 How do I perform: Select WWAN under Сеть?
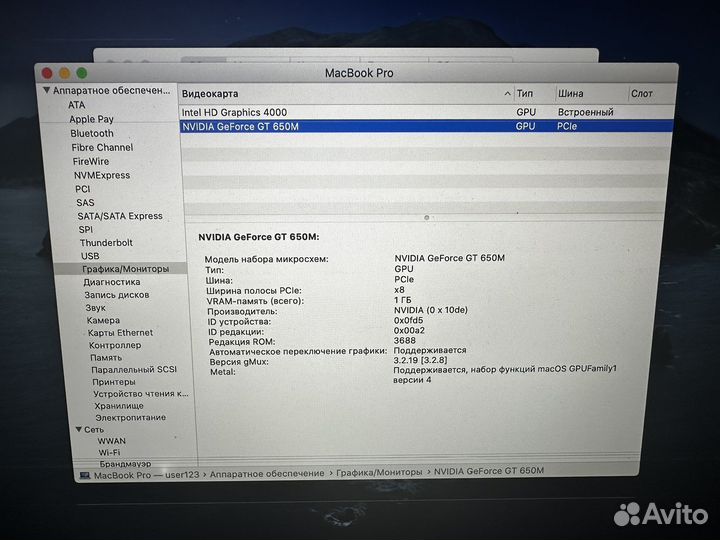(x=112, y=441)
